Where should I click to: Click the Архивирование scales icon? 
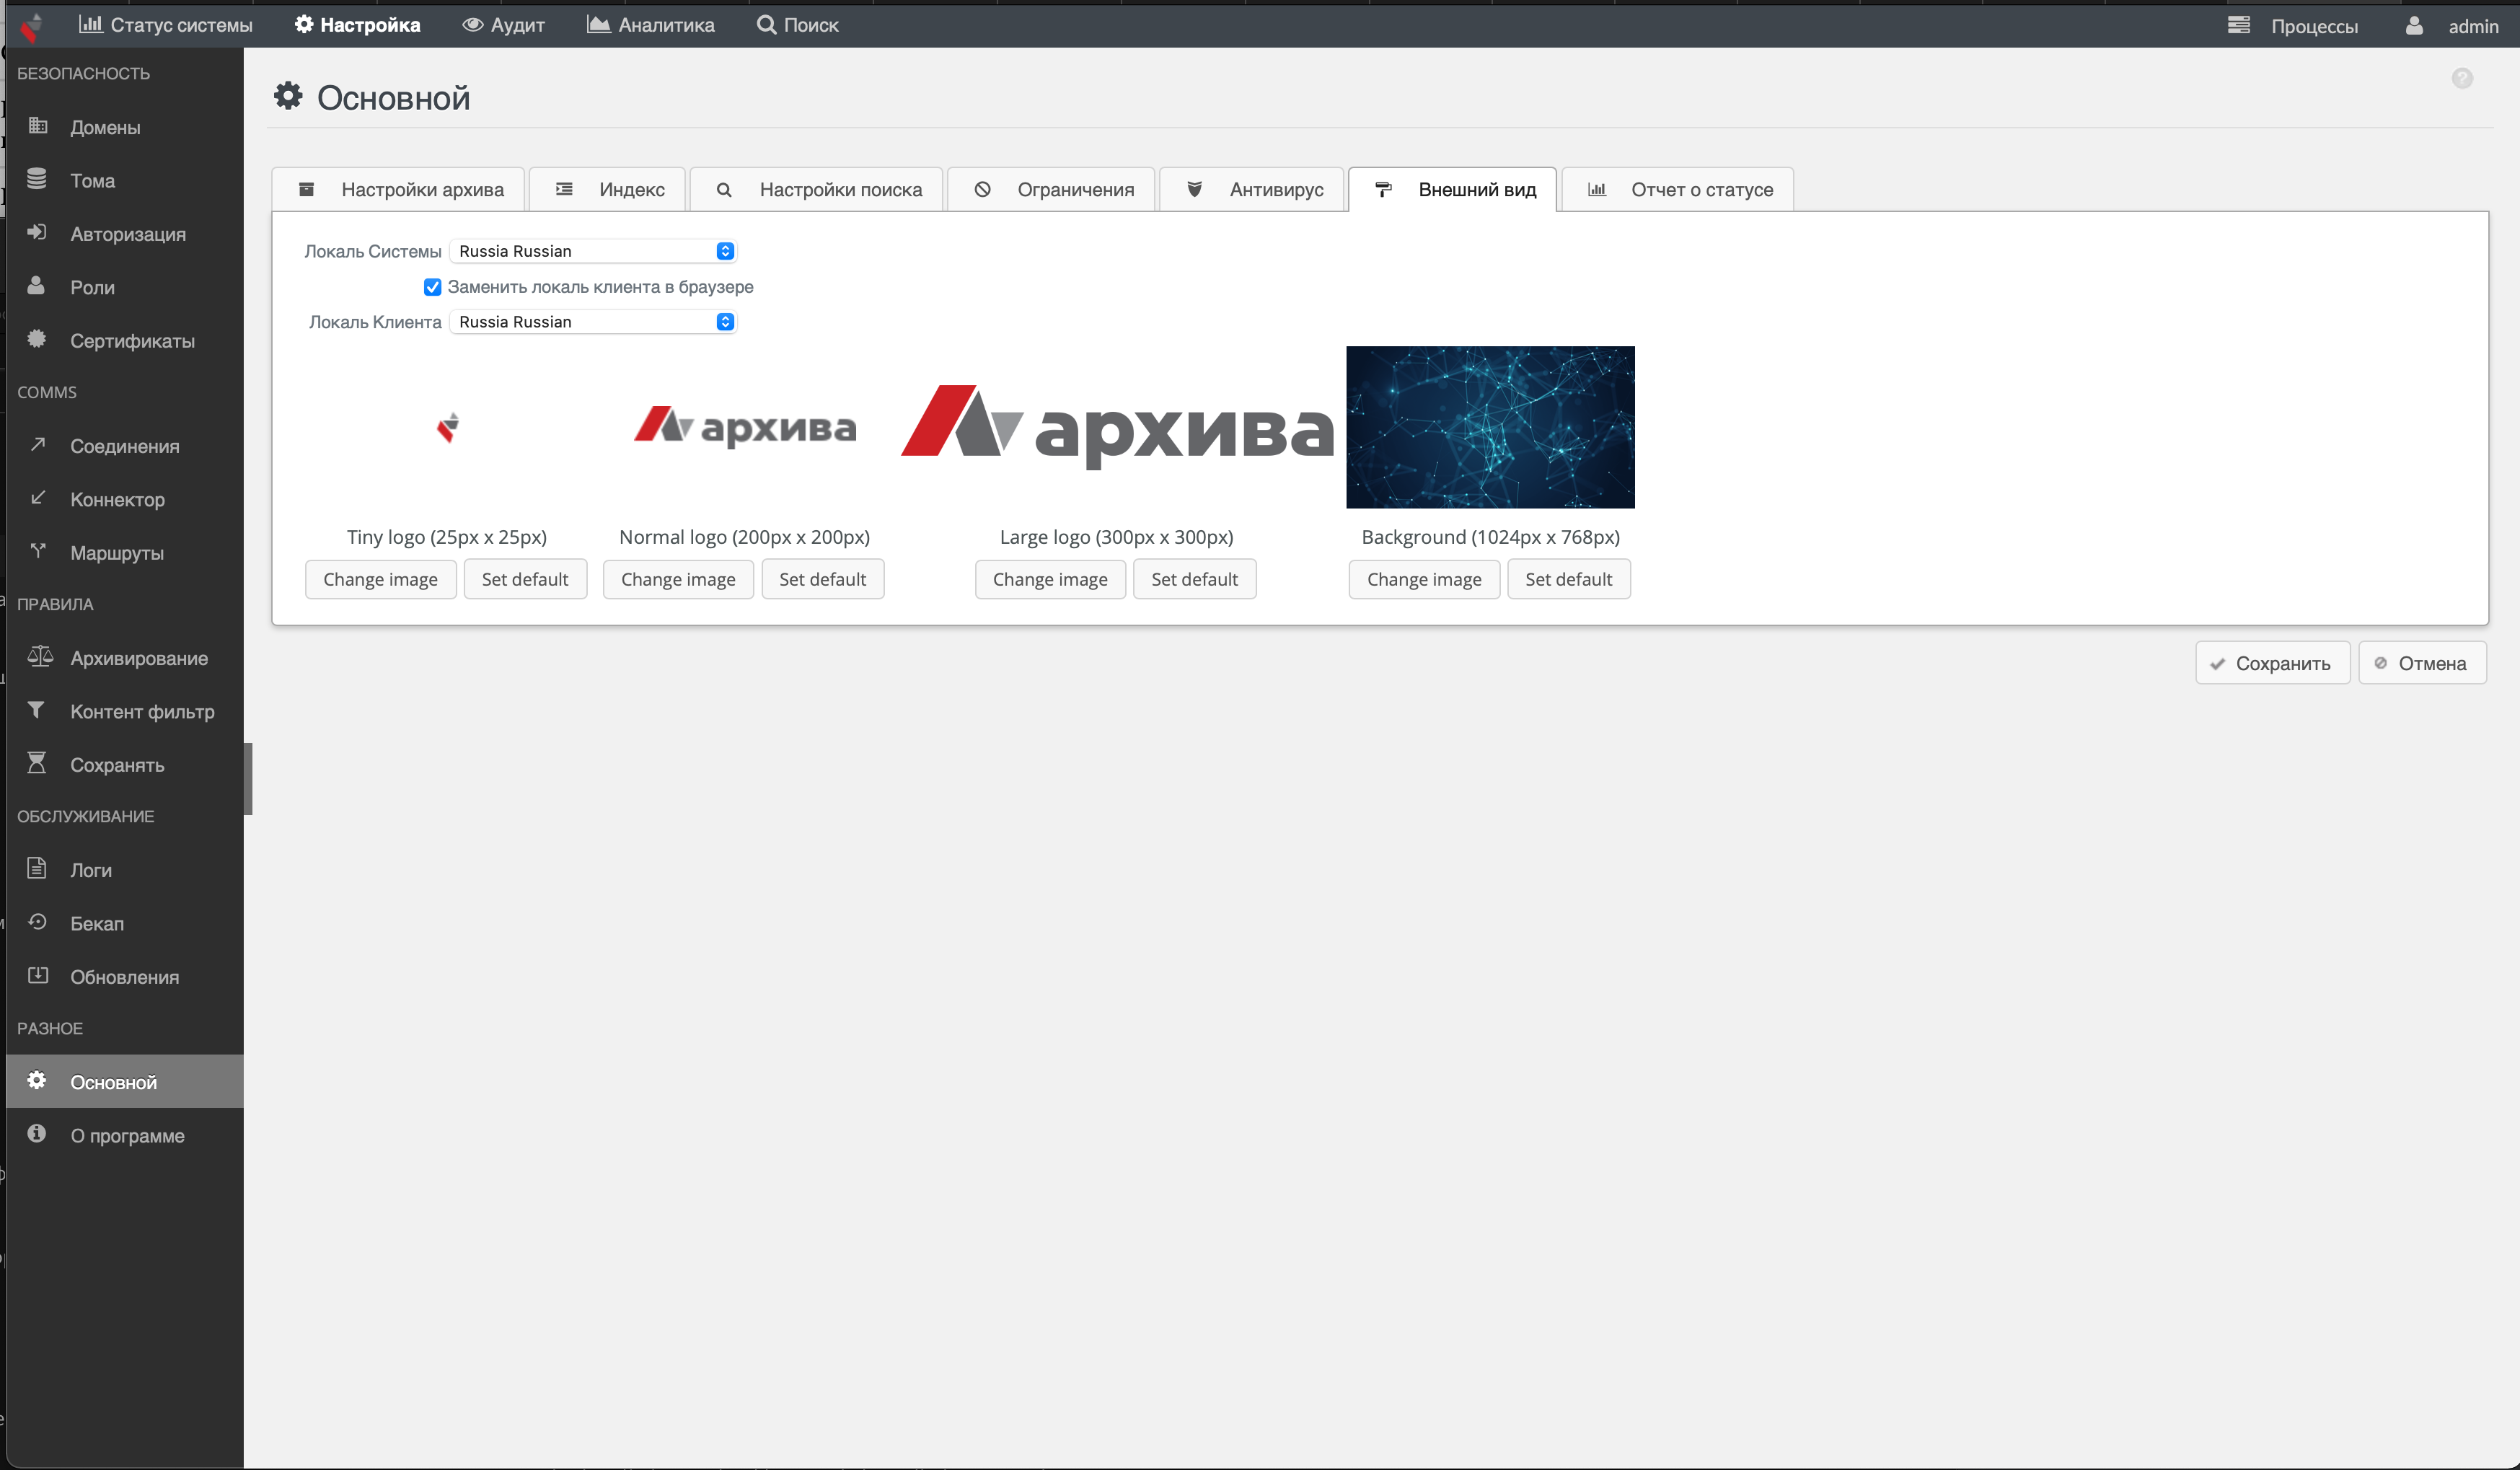tap(39, 656)
